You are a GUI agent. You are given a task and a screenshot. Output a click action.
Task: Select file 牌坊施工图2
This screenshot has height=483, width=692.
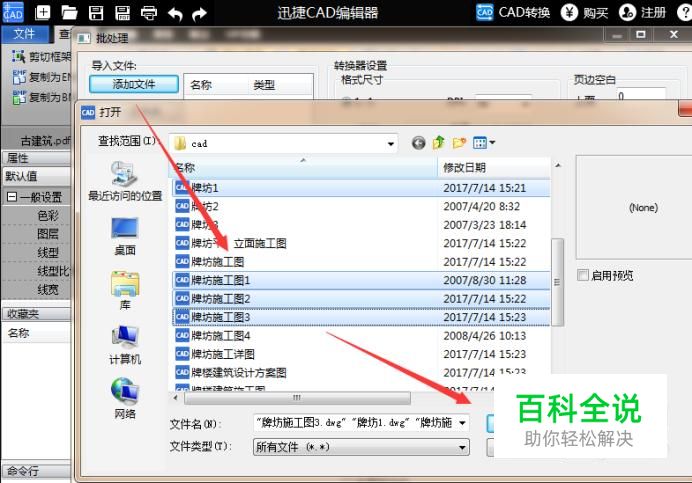[x=361, y=299]
